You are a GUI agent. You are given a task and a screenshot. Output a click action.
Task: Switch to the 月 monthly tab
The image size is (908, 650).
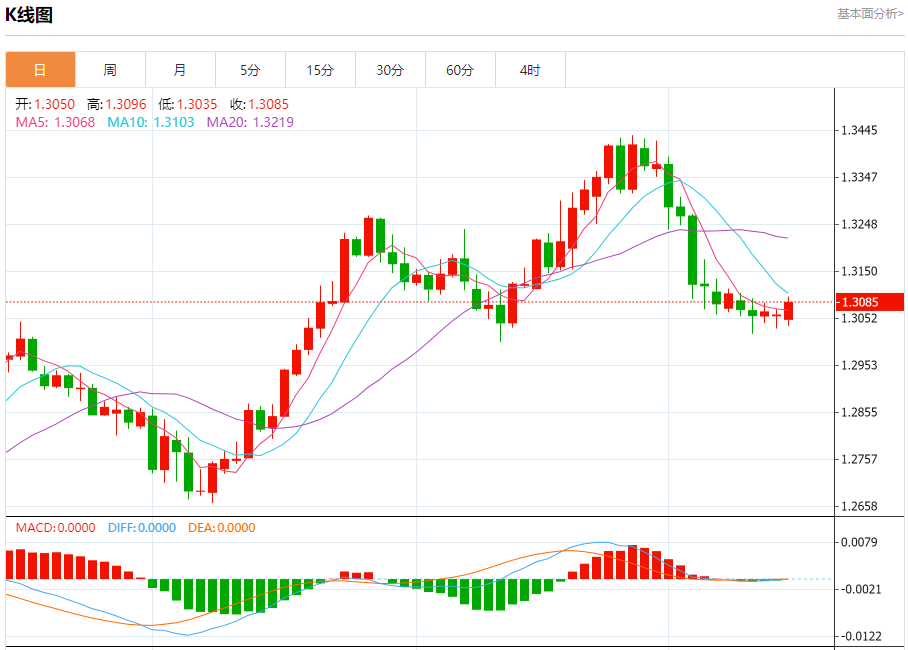[x=181, y=70]
